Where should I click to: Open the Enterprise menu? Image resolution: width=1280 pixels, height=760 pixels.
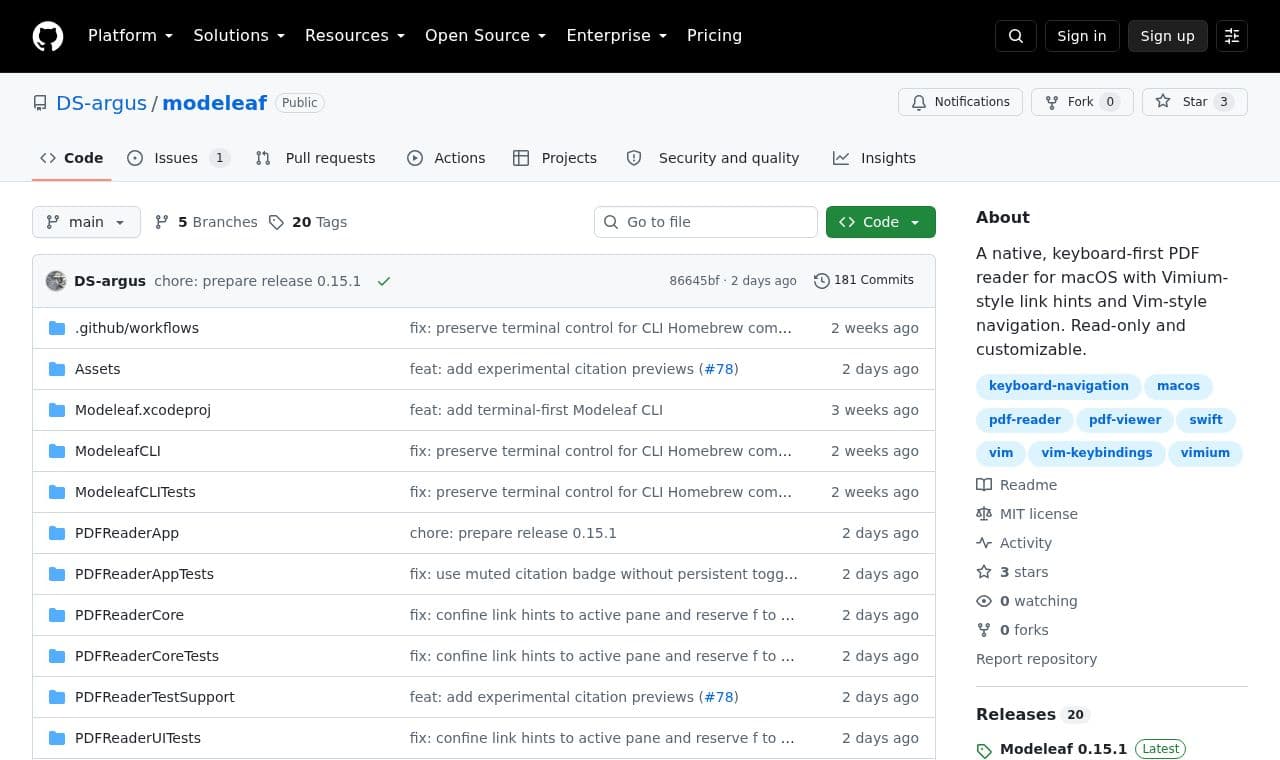pyautogui.click(x=617, y=36)
